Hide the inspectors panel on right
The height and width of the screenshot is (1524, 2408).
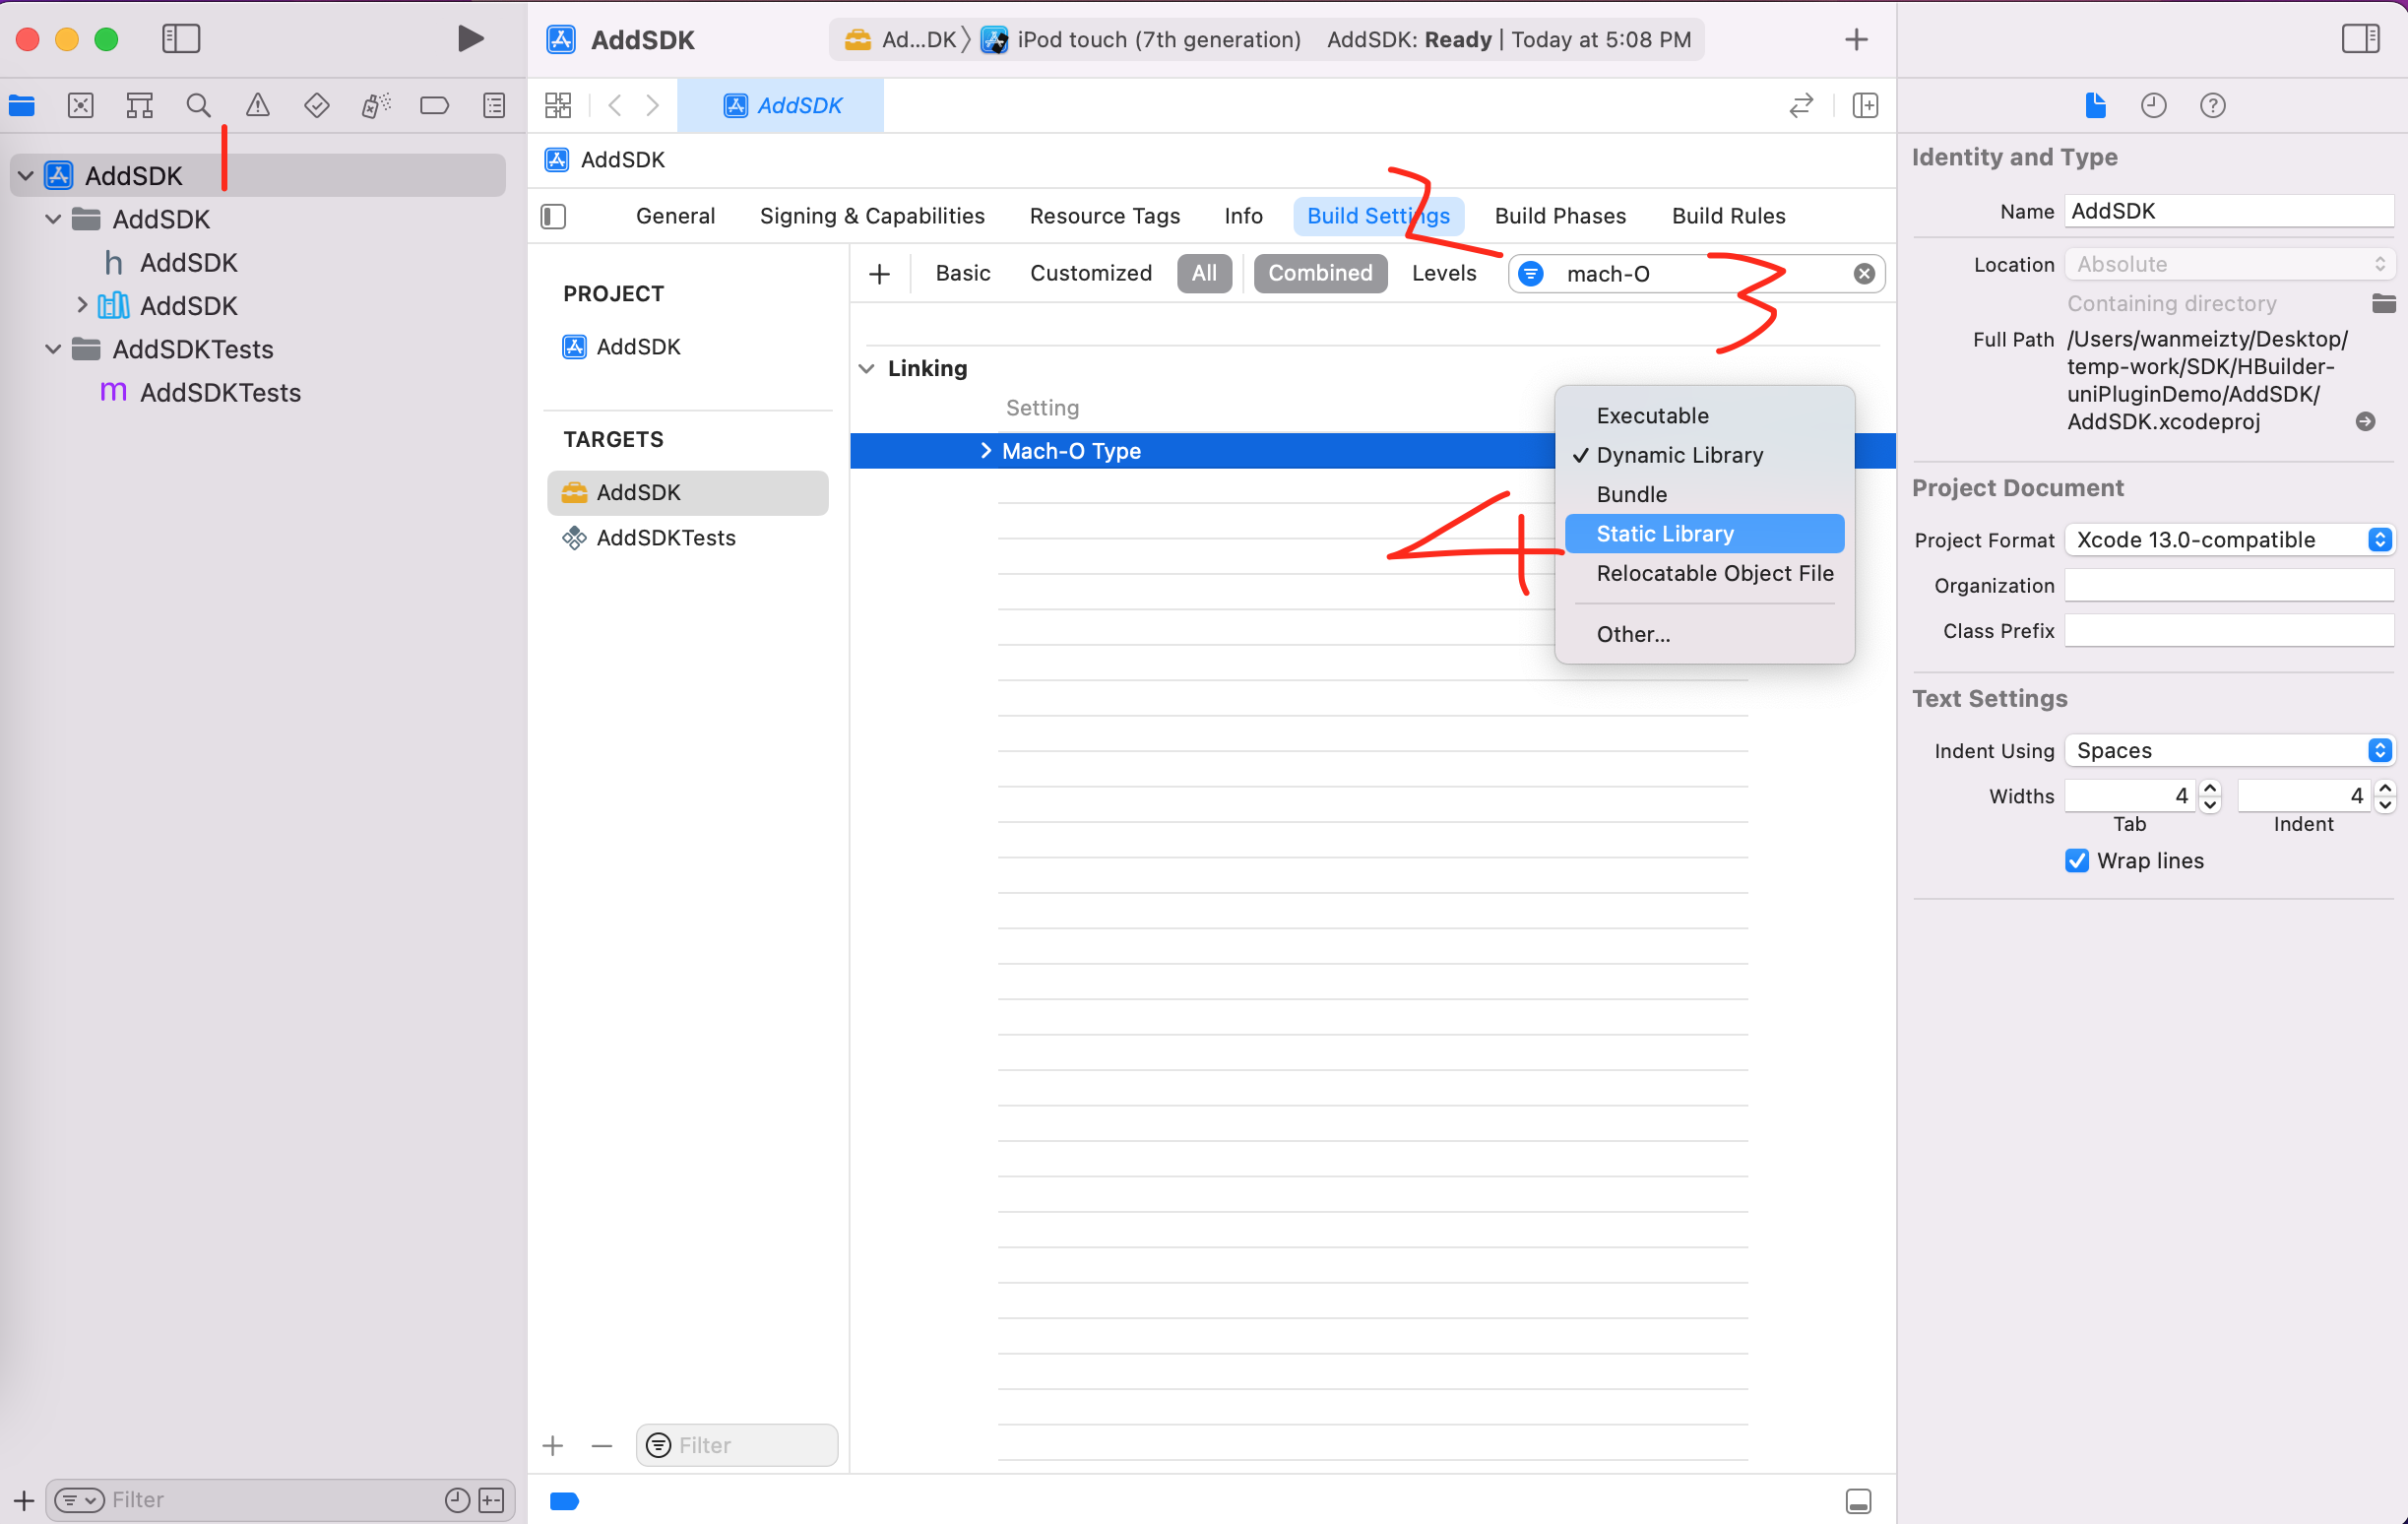tap(2360, 39)
